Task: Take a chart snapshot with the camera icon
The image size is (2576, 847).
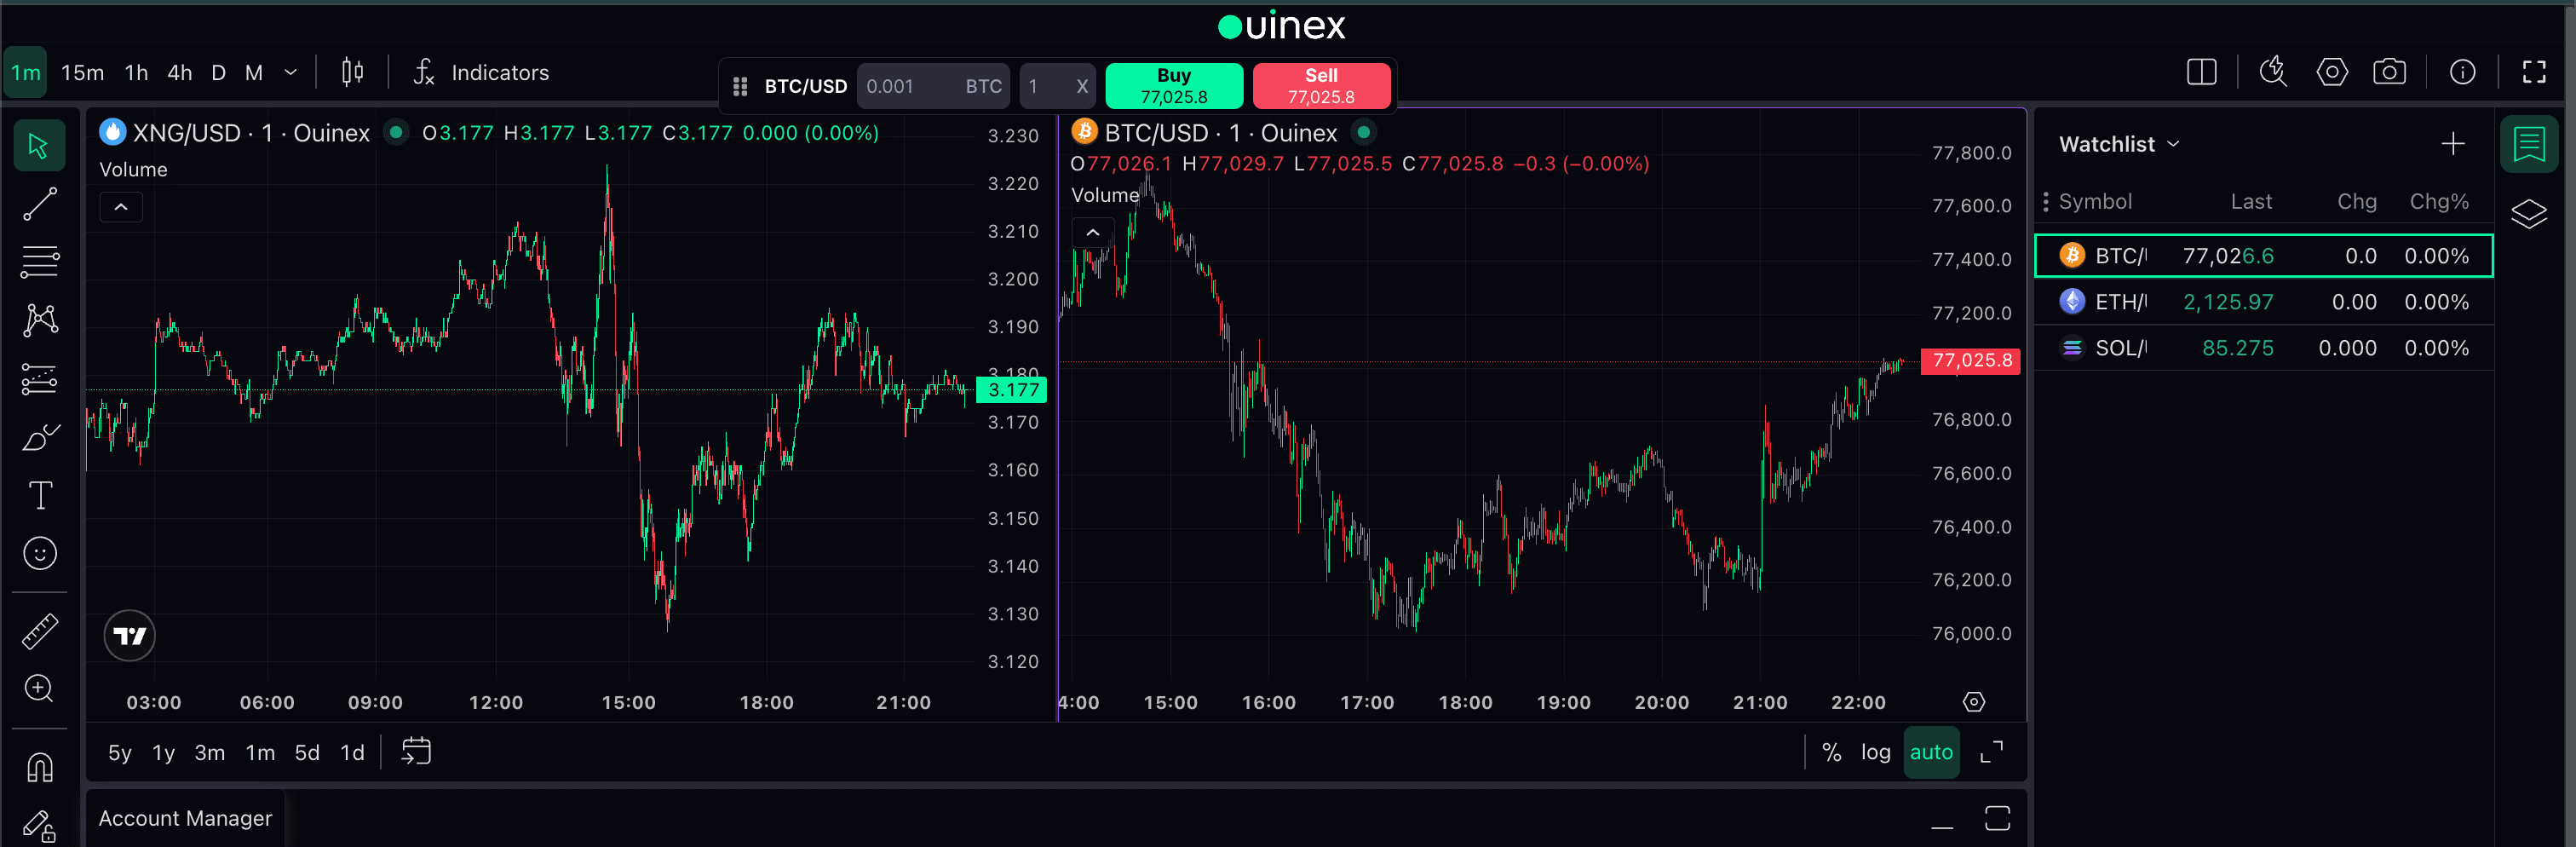Action: click(2390, 72)
